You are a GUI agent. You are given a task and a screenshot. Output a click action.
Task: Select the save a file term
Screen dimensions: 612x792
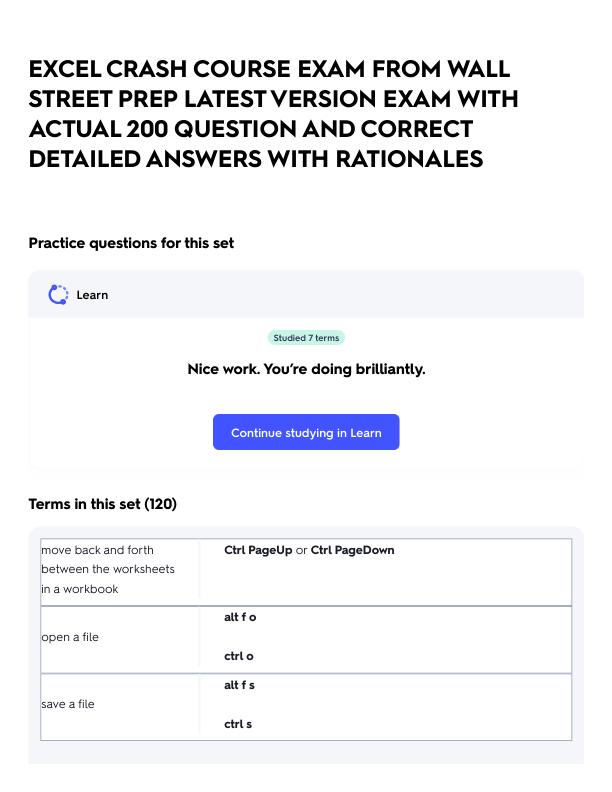click(68, 704)
